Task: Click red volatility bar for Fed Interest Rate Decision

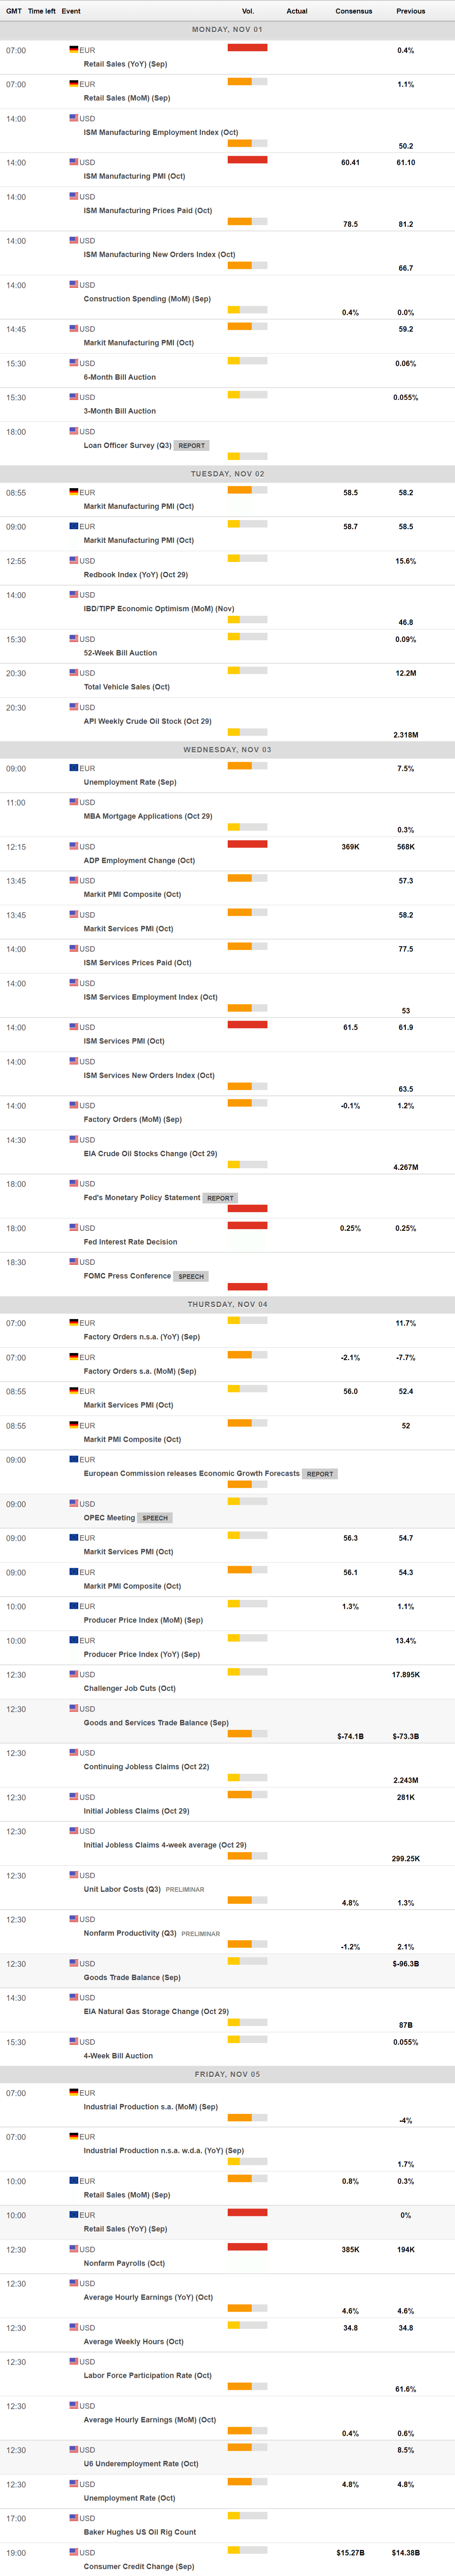Action: (x=247, y=1225)
